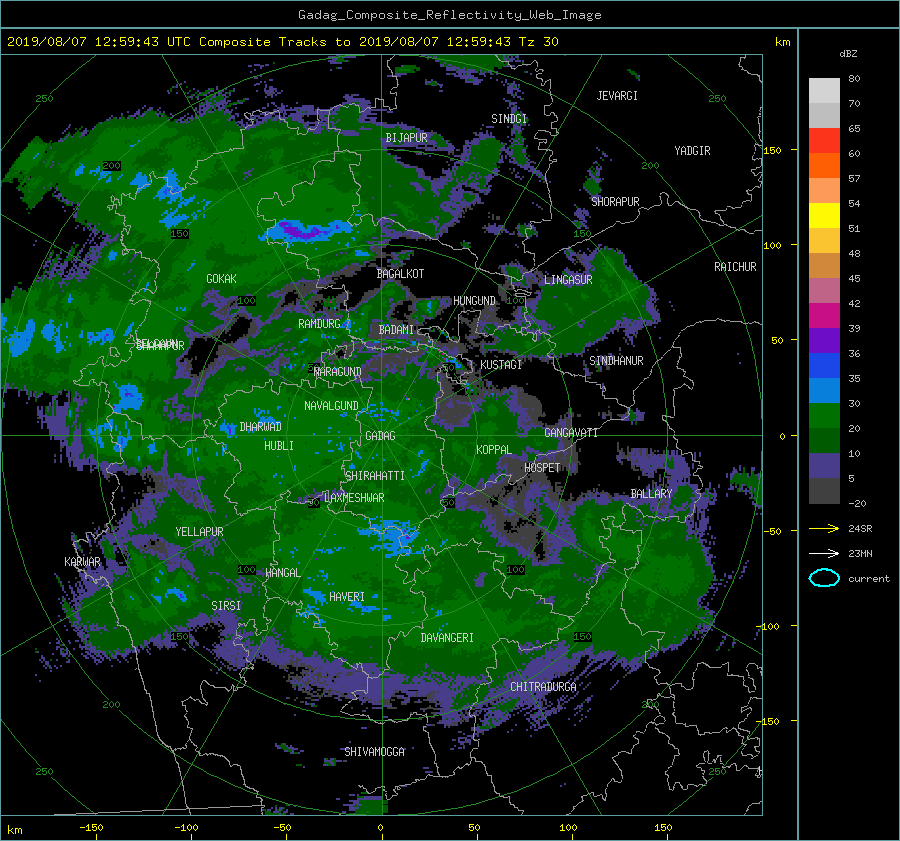Click the blue rain cell south of Laxmeshwar
Viewport: 900px width, 841px height.
click(395, 537)
